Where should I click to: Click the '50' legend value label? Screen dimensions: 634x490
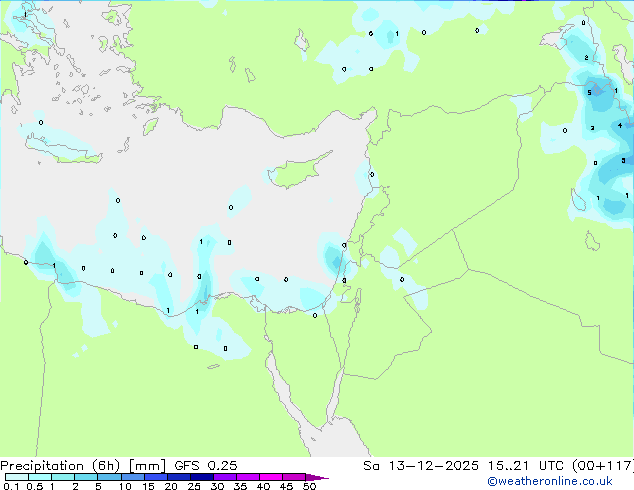pos(309,486)
